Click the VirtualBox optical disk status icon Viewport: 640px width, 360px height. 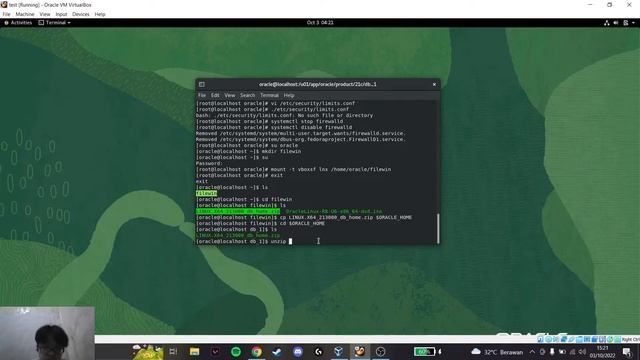548,339
